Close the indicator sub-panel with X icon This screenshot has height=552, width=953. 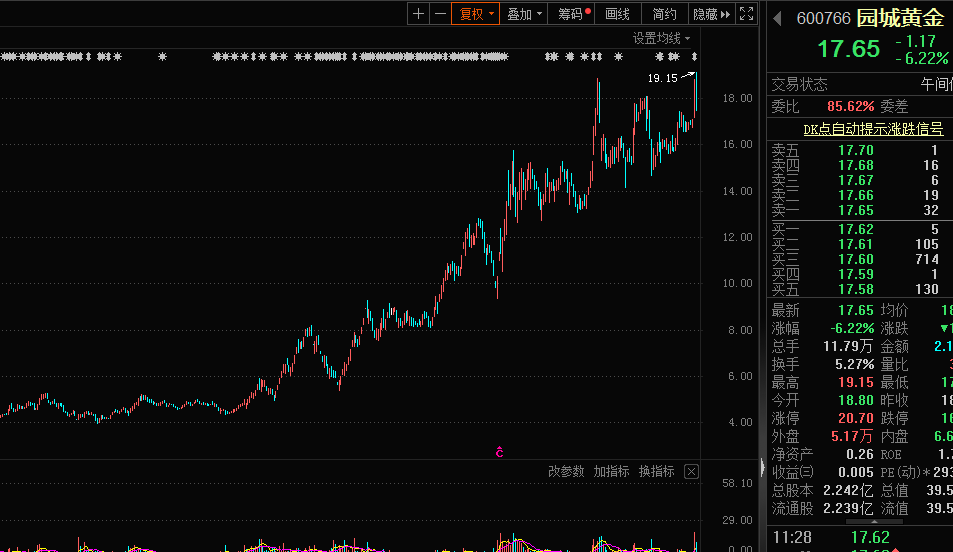(x=691, y=471)
